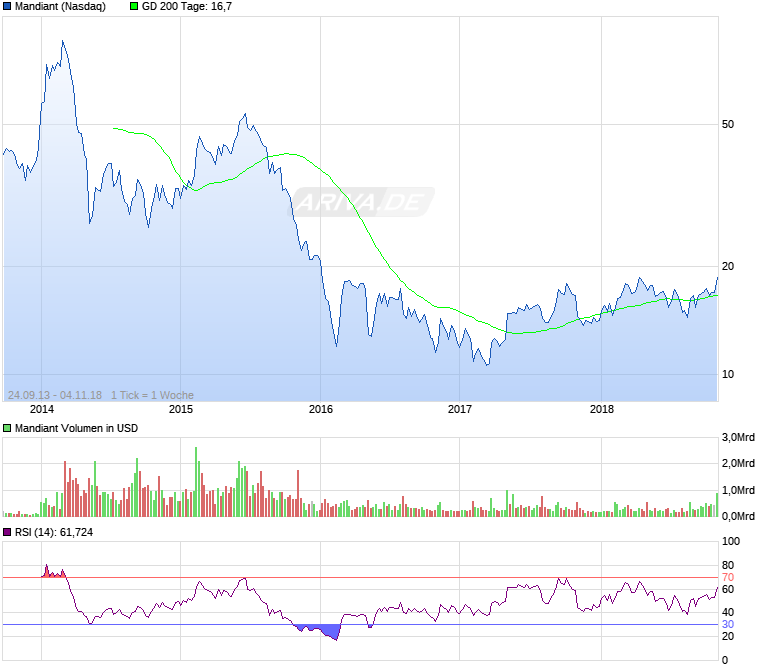The image size is (760, 670).
Task: Click the 1,0Mrd volume axis label
Action: [x=738, y=490]
